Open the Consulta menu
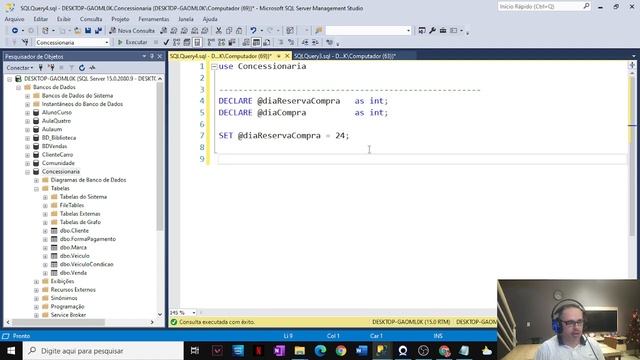This screenshot has width=640, height=360. 91,19
